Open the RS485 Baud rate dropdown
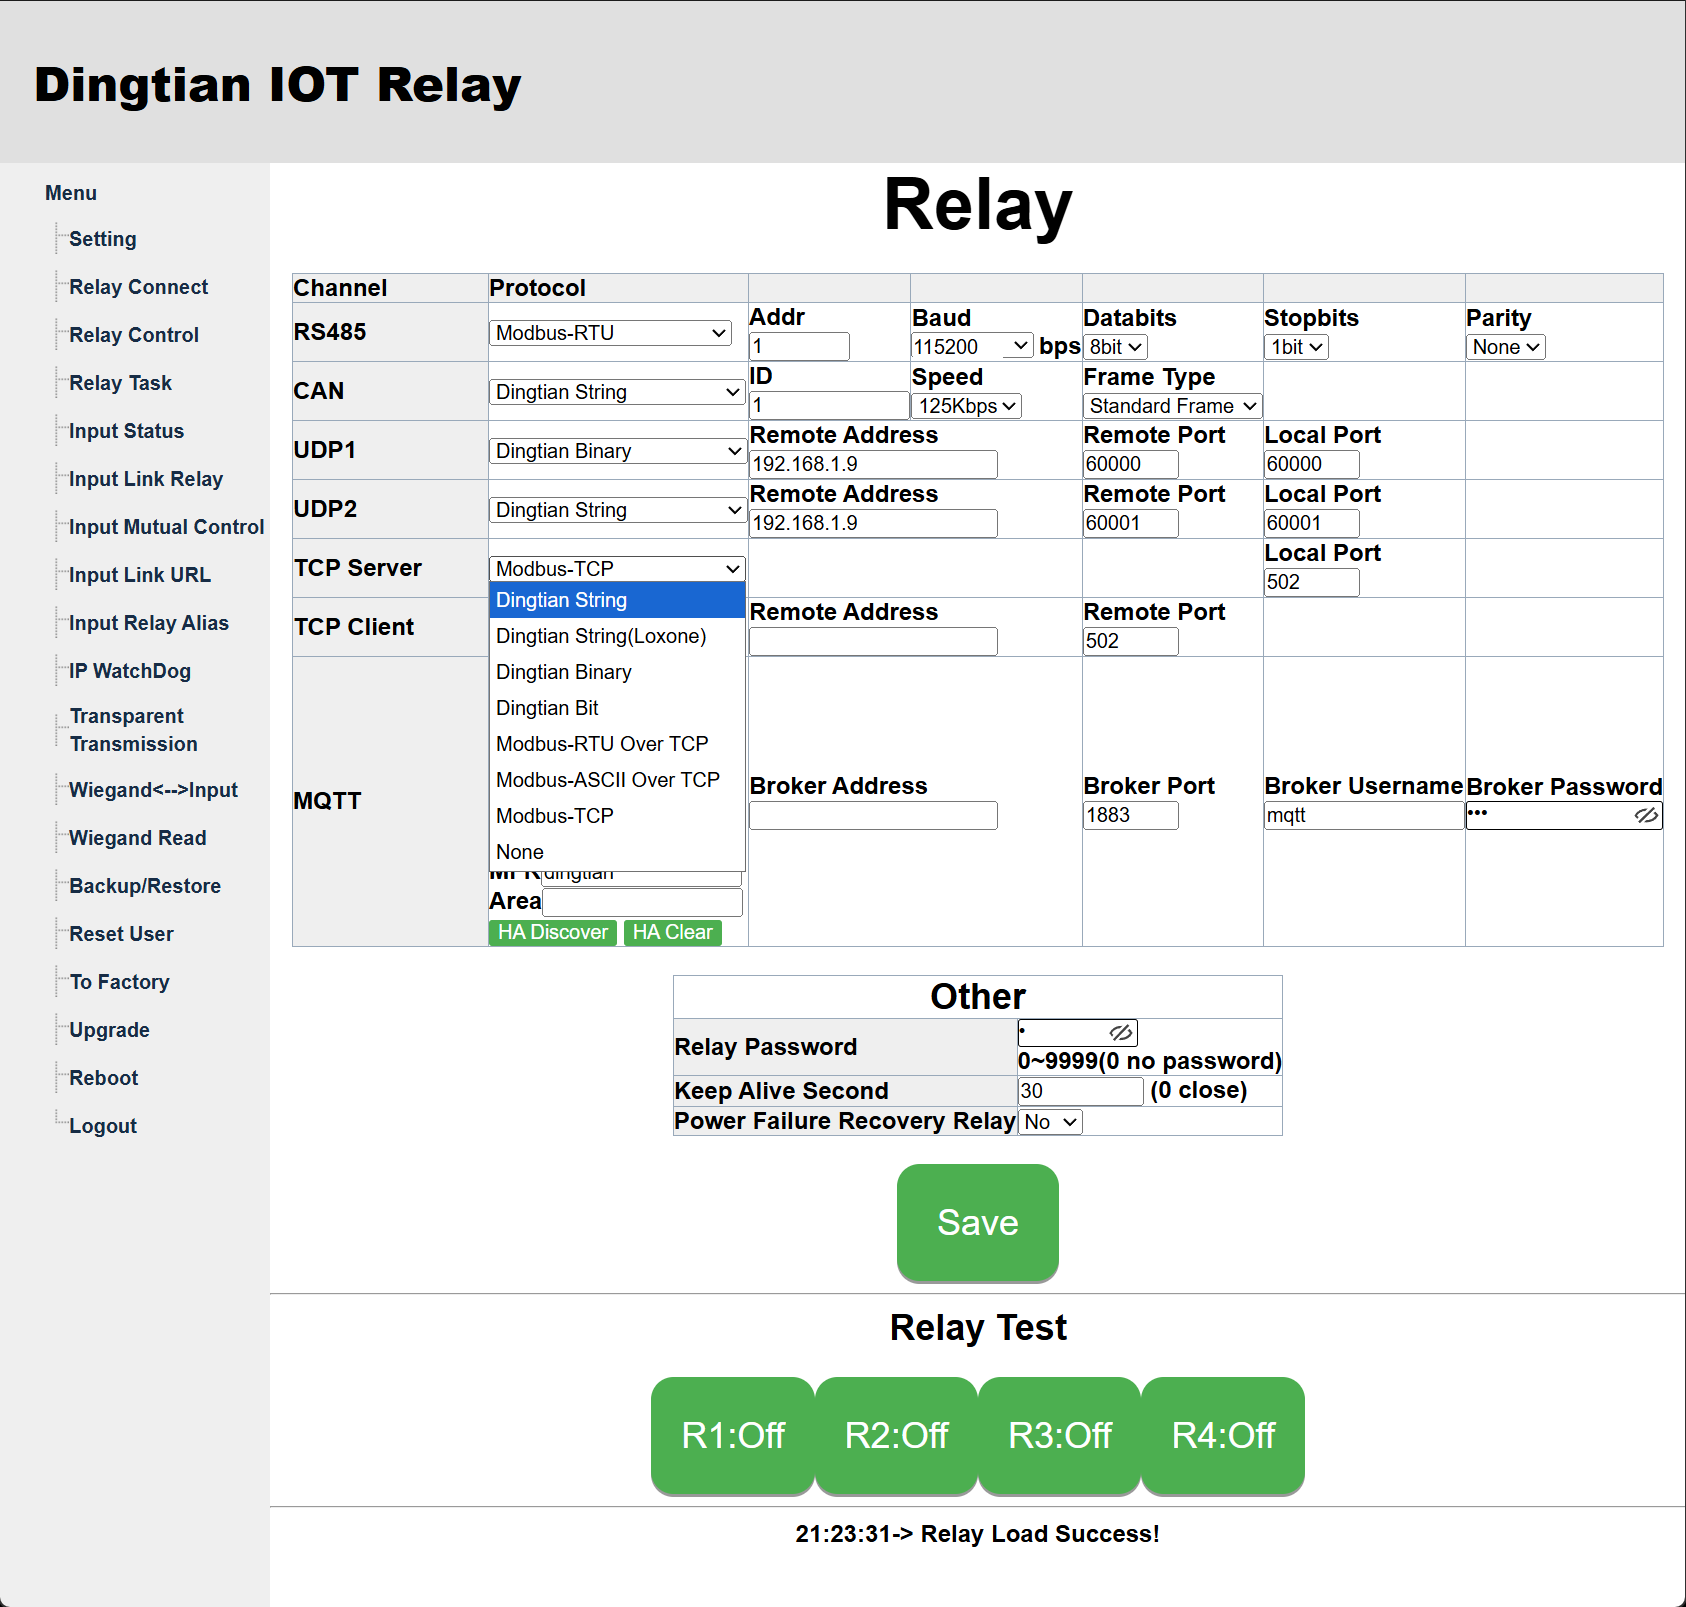The image size is (1686, 1607). pos(972,346)
